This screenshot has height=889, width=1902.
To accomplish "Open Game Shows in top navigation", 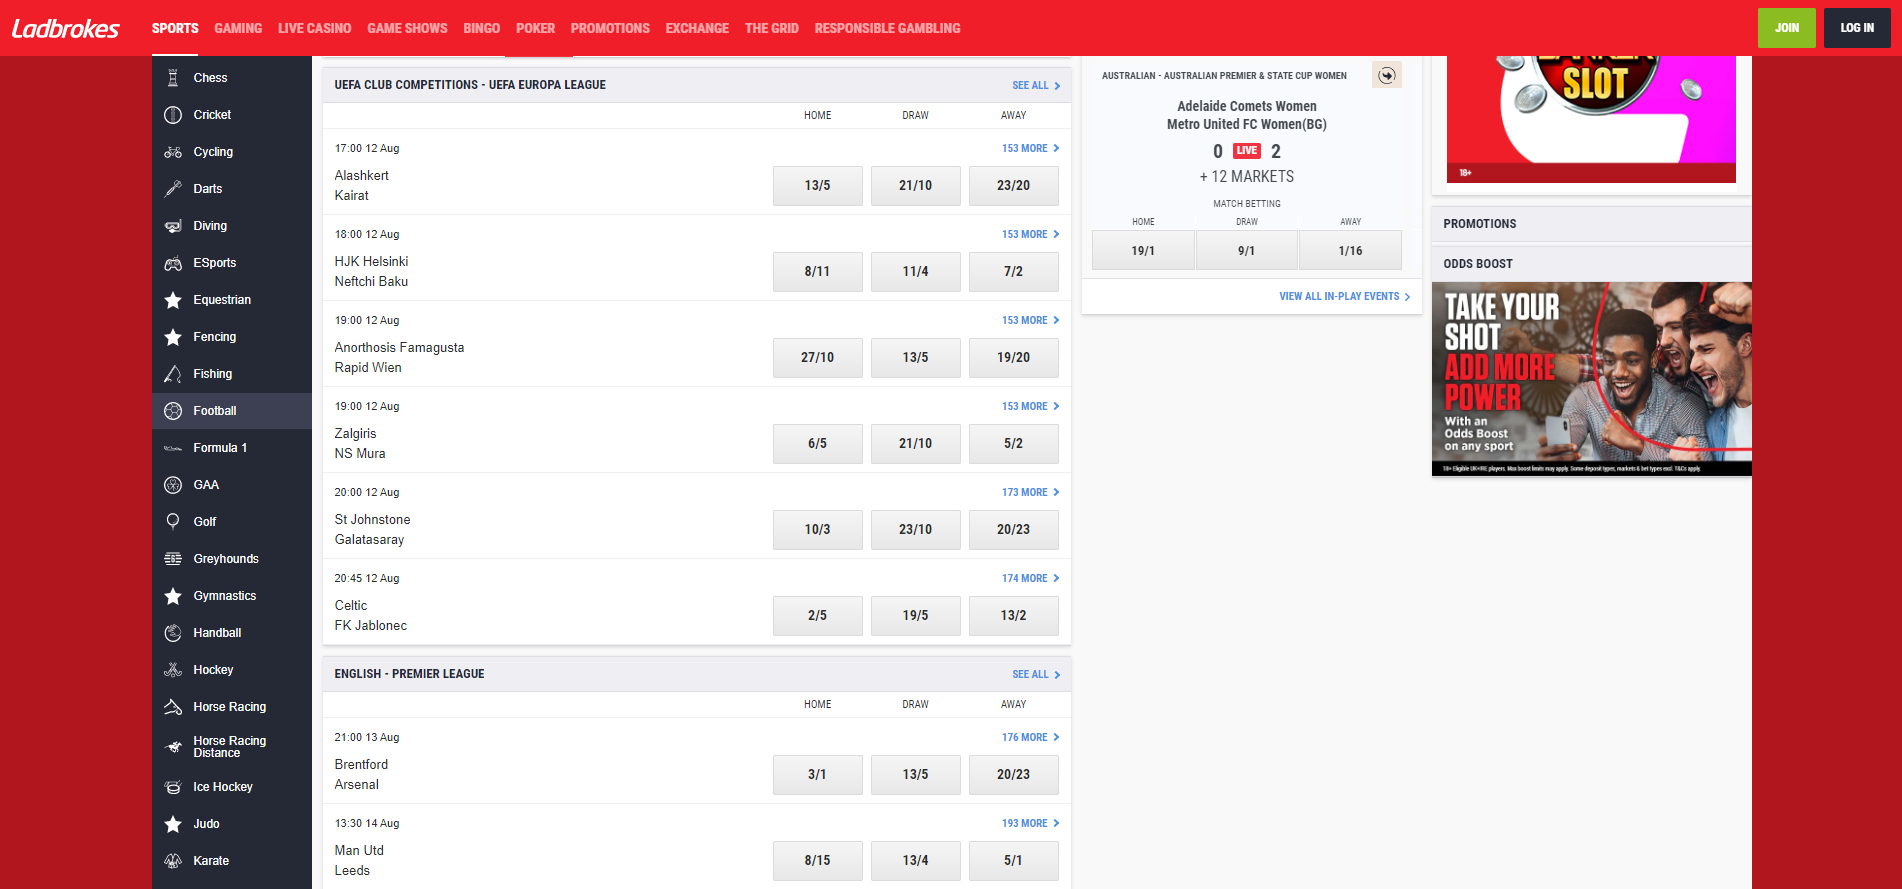I will [x=407, y=28].
